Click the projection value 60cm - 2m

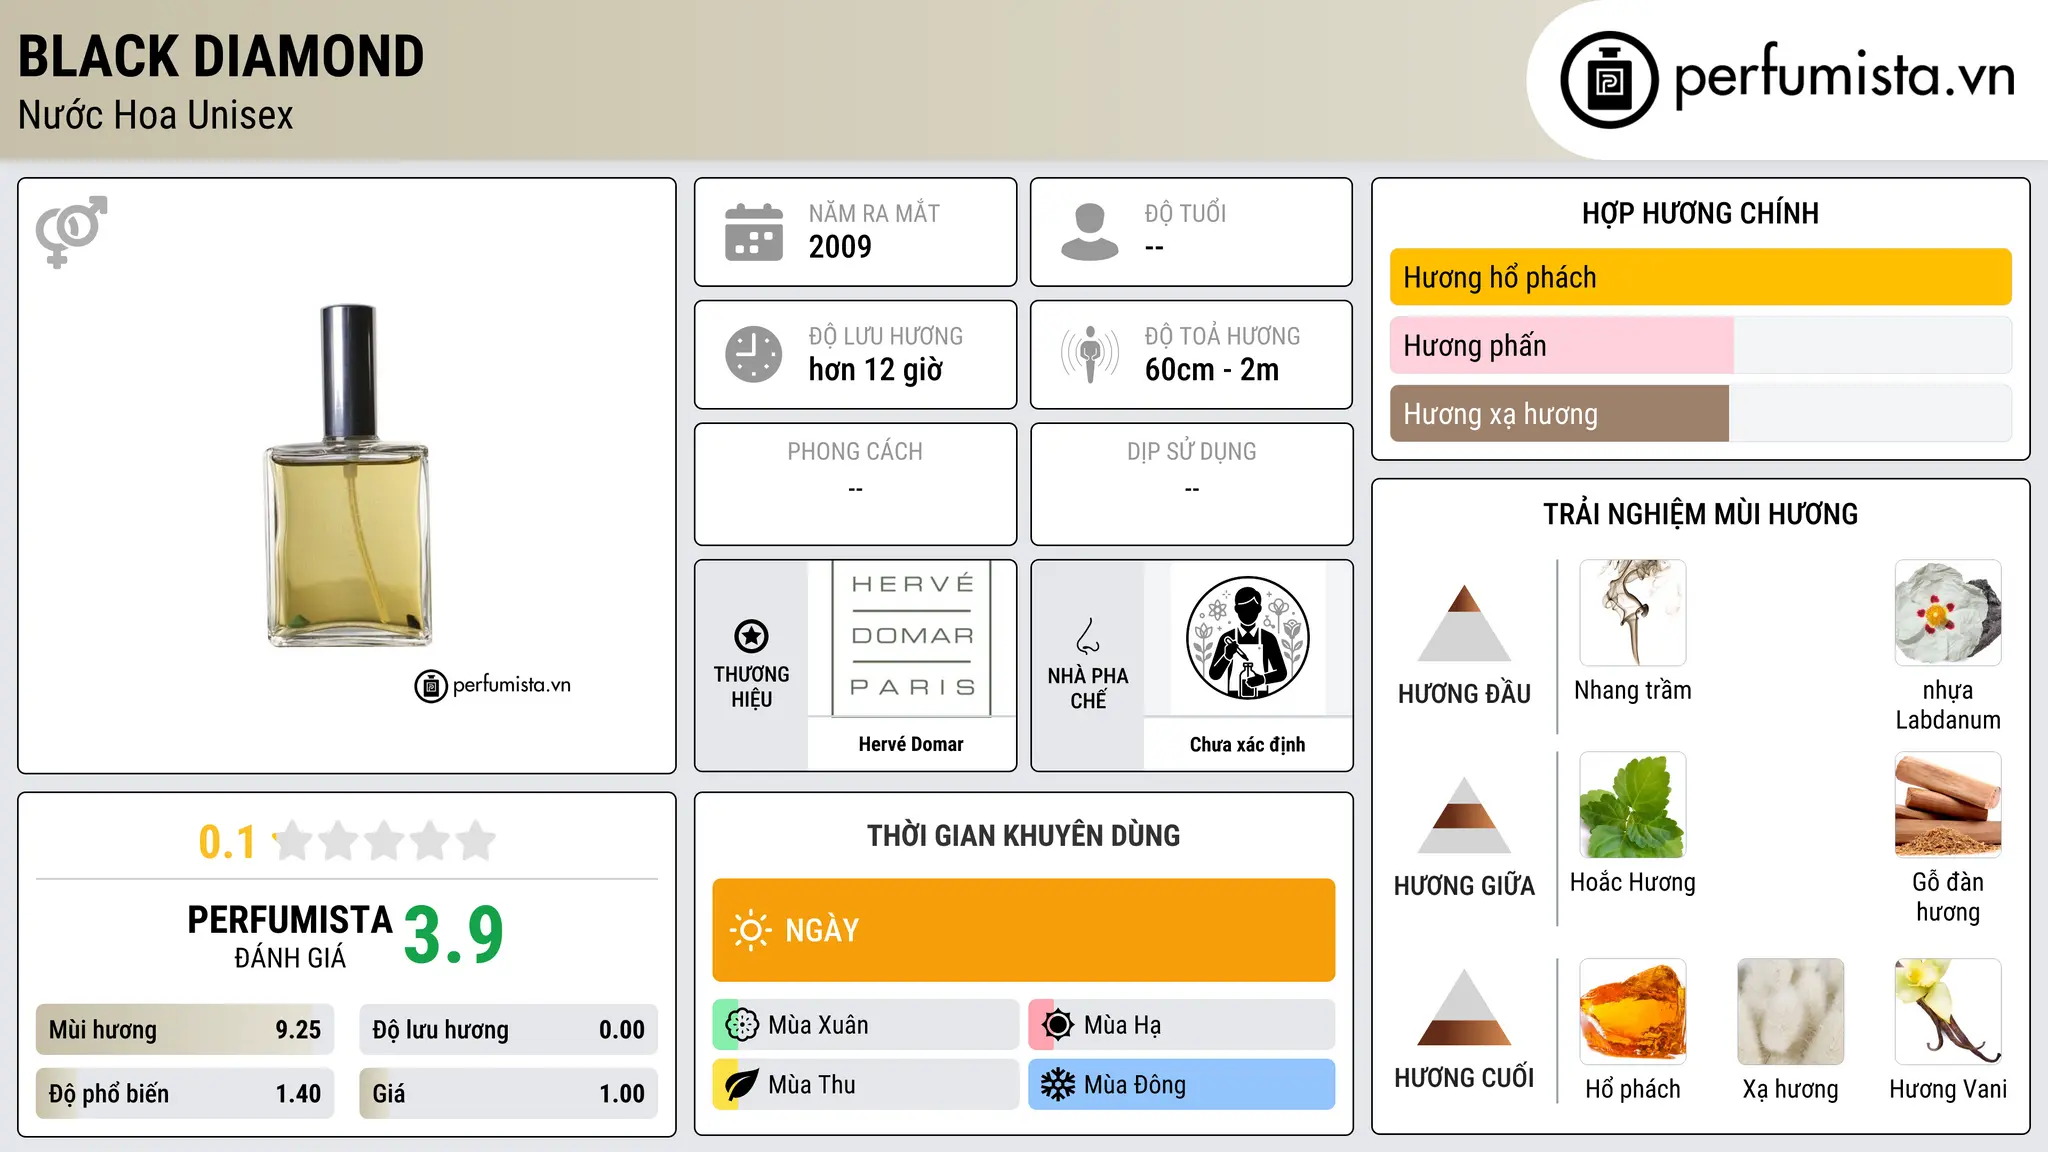coord(1211,370)
